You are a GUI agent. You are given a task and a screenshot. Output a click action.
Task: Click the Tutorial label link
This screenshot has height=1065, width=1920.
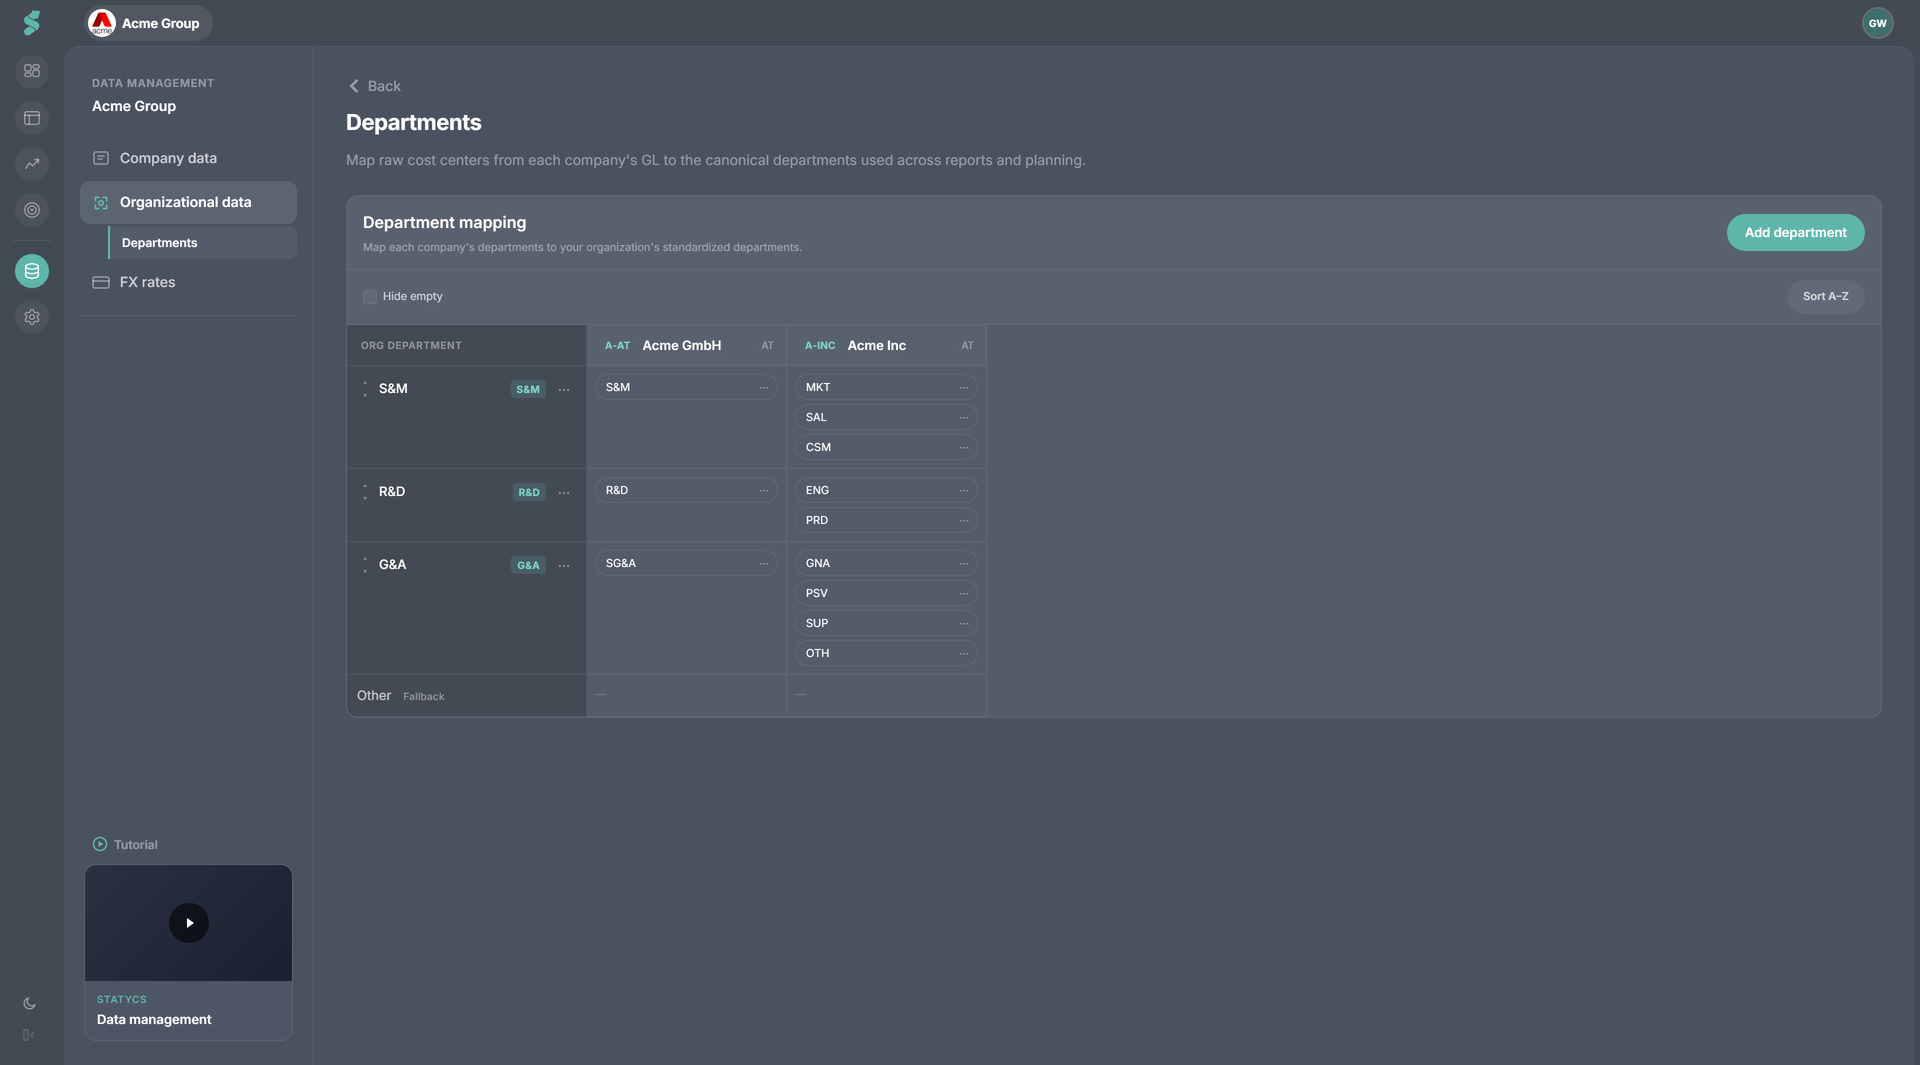coord(125,845)
